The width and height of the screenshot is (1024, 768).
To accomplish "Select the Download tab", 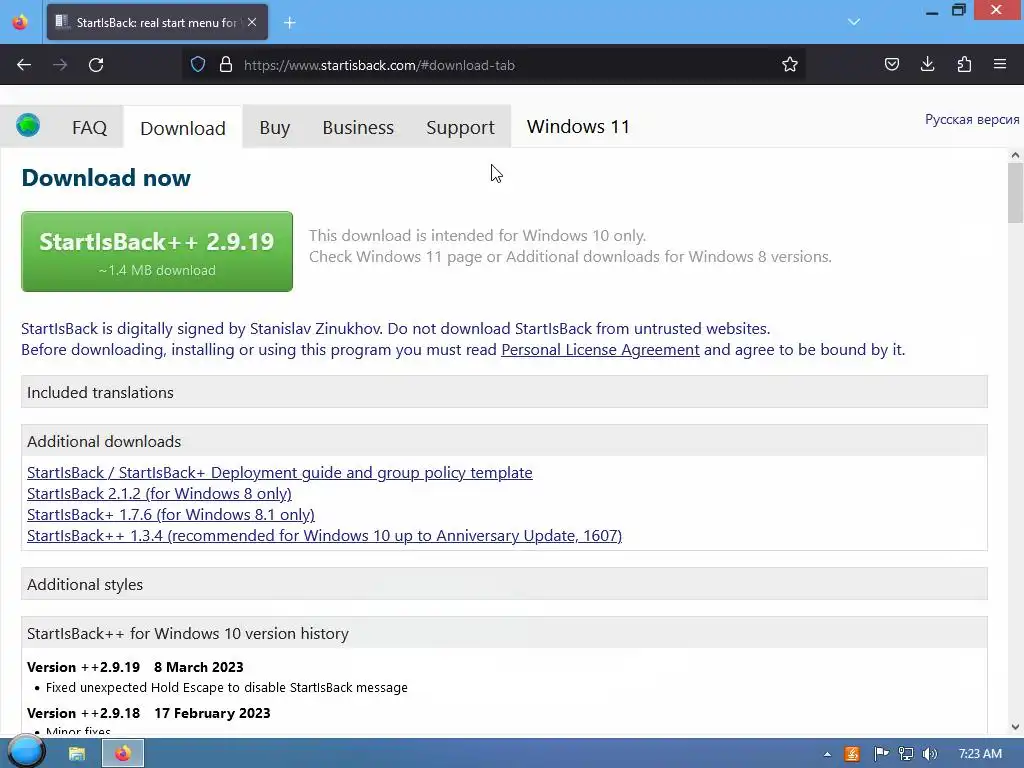I will [x=183, y=128].
